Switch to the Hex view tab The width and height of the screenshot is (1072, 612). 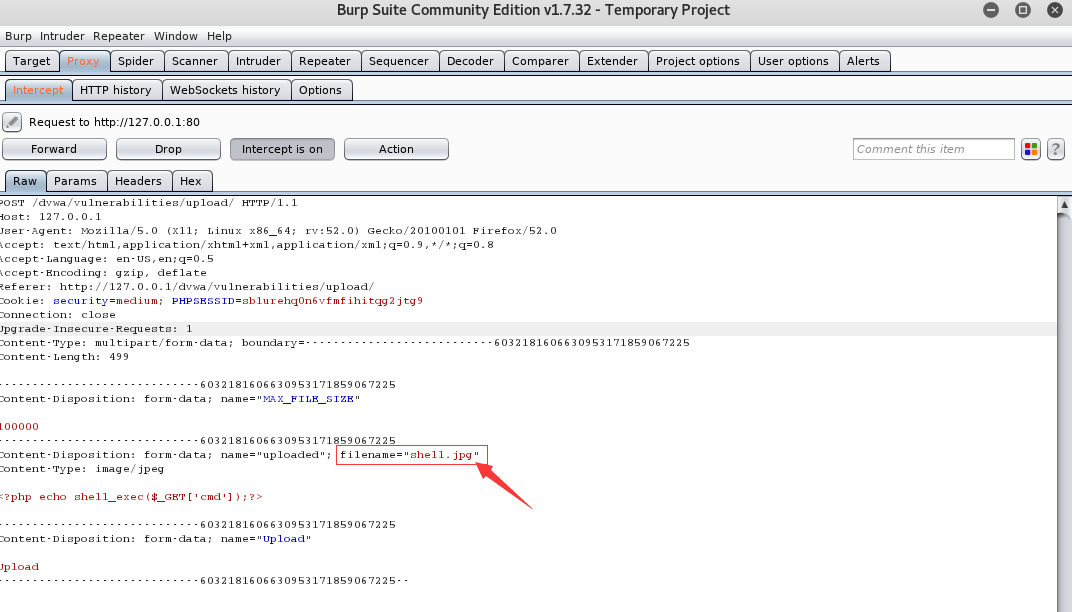pyautogui.click(x=191, y=181)
